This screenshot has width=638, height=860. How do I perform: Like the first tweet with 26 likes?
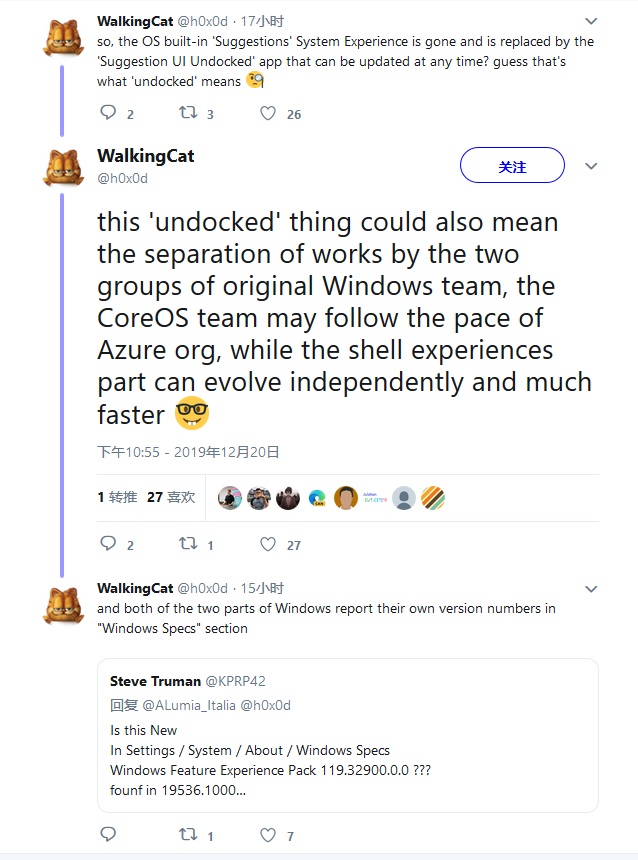[268, 113]
